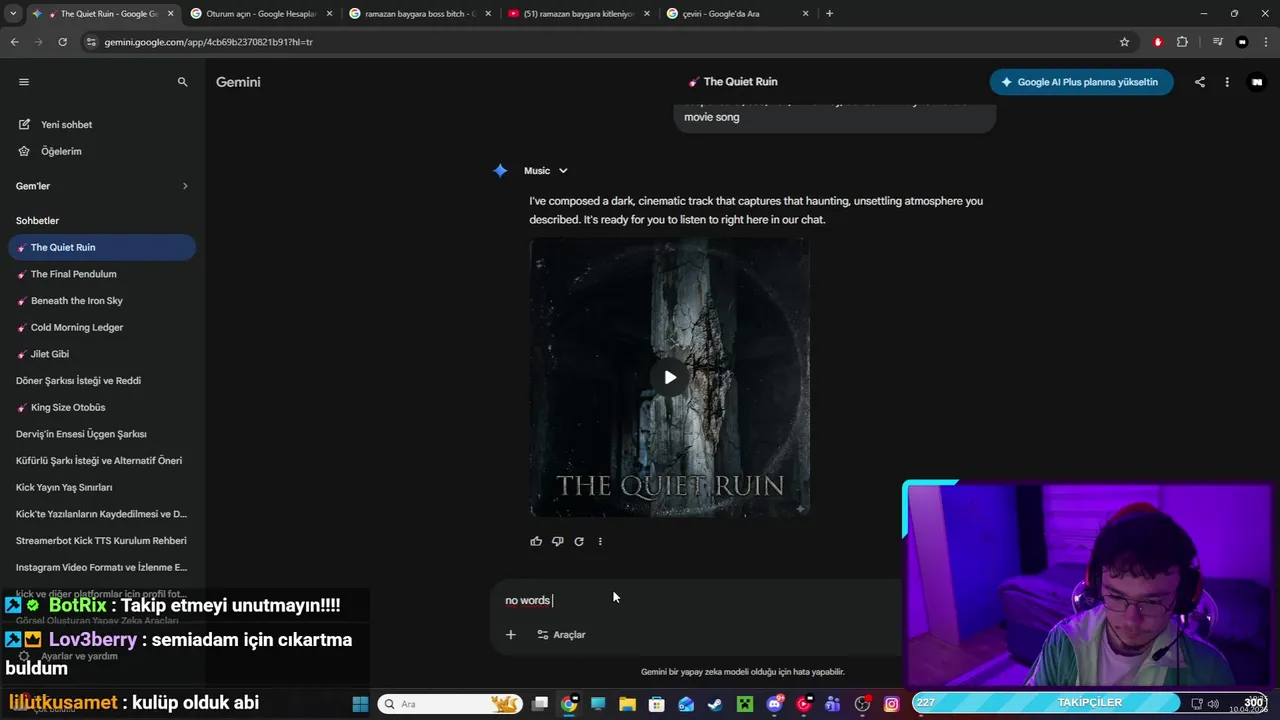Open Cold Morning Ledger conversation

click(102, 327)
